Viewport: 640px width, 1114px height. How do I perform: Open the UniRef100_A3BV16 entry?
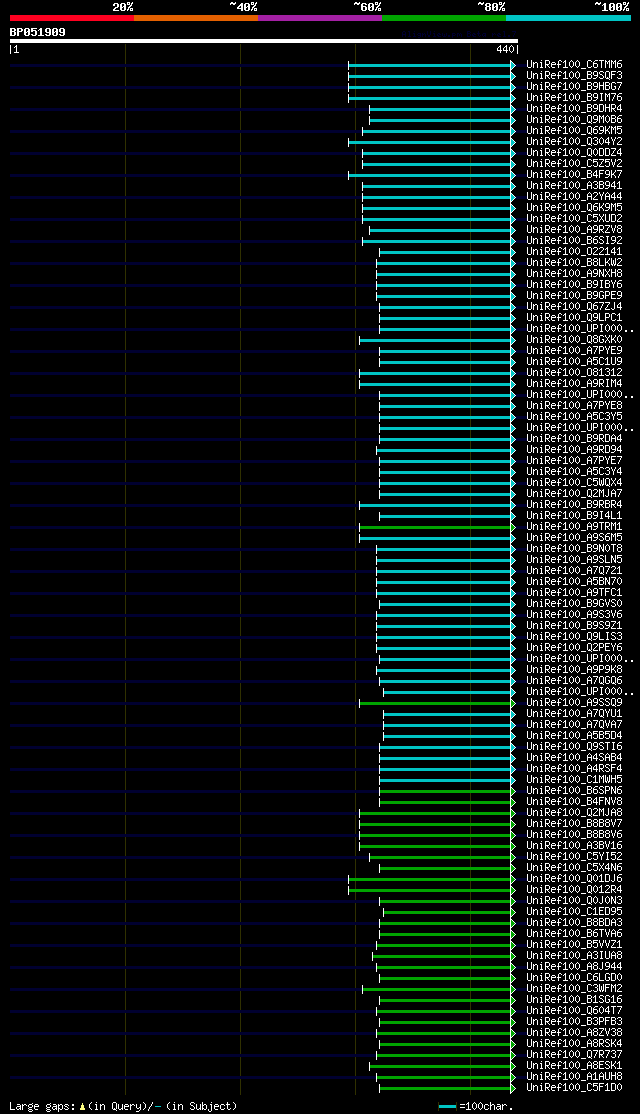pos(575,846)
